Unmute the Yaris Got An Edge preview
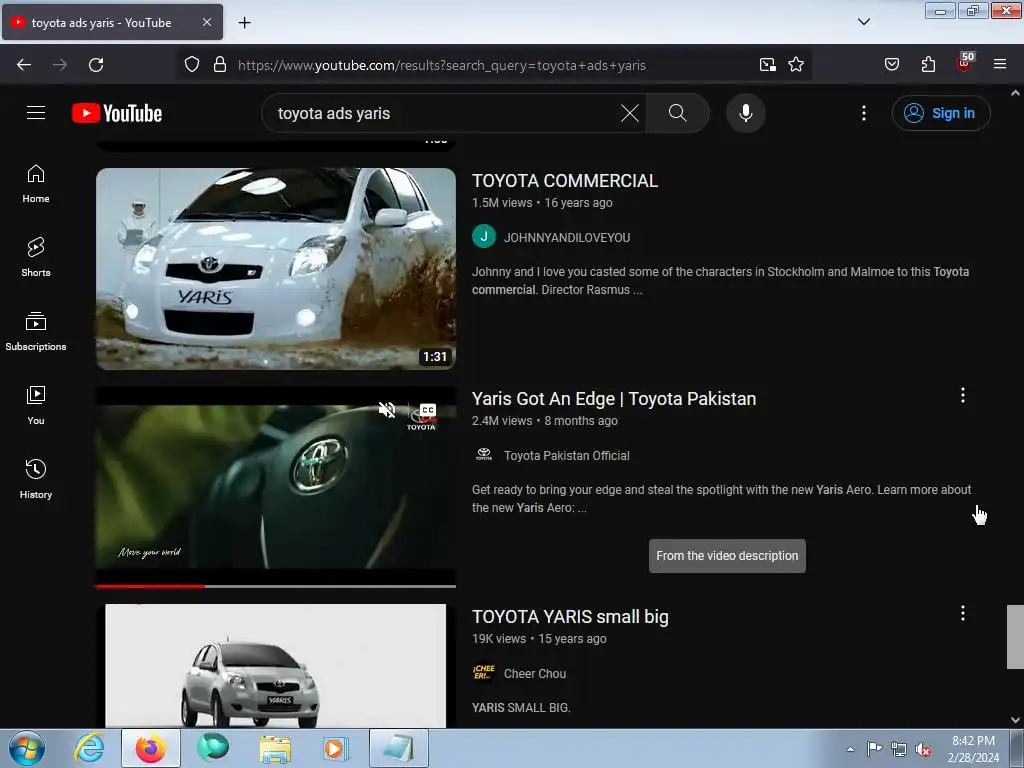1024x768 pixels. [x=387, y=410]
